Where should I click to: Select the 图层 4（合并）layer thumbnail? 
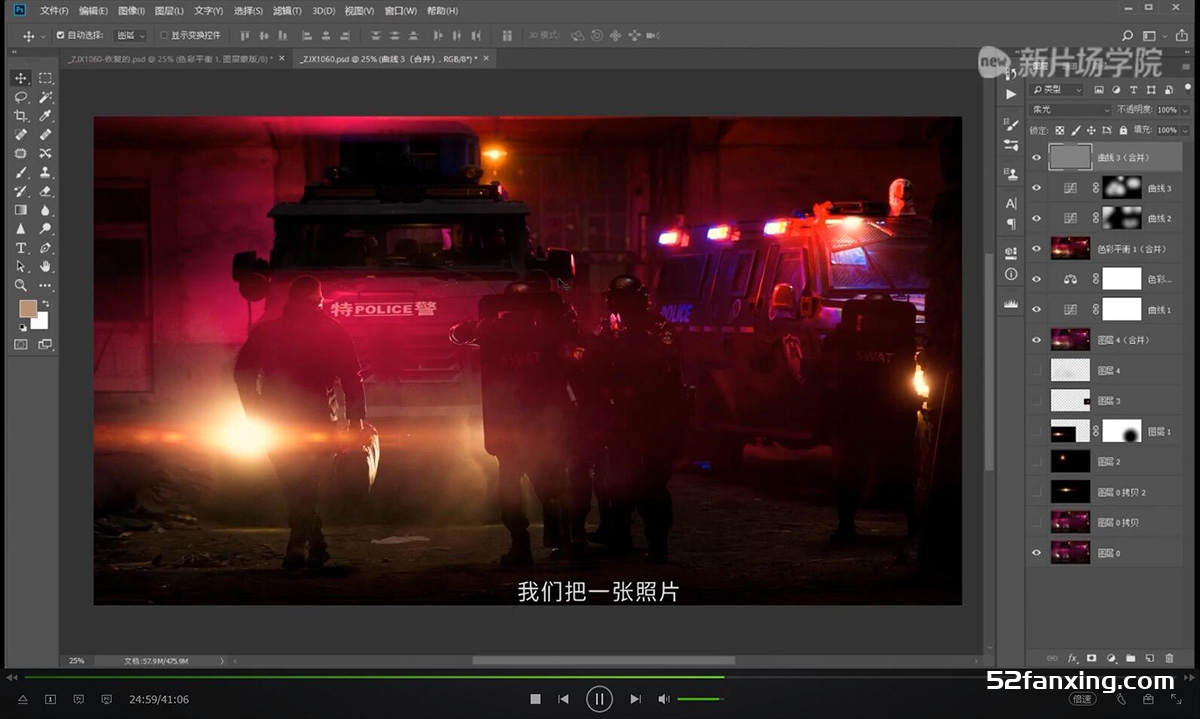pyautogui.click(x=1070, y=340)
